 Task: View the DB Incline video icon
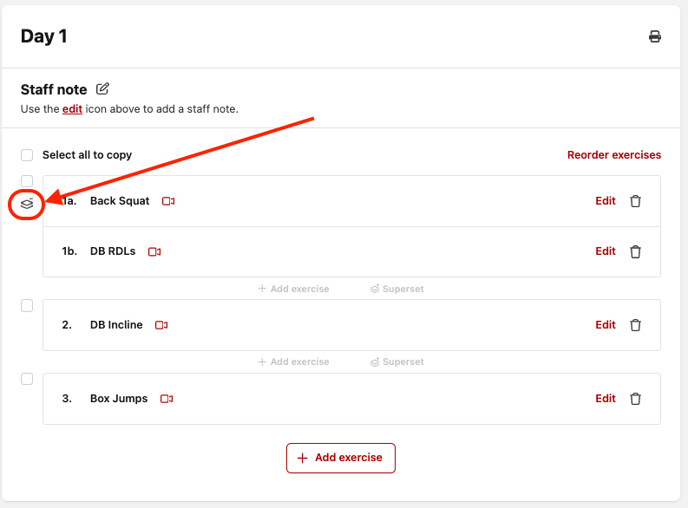[162, 325]
